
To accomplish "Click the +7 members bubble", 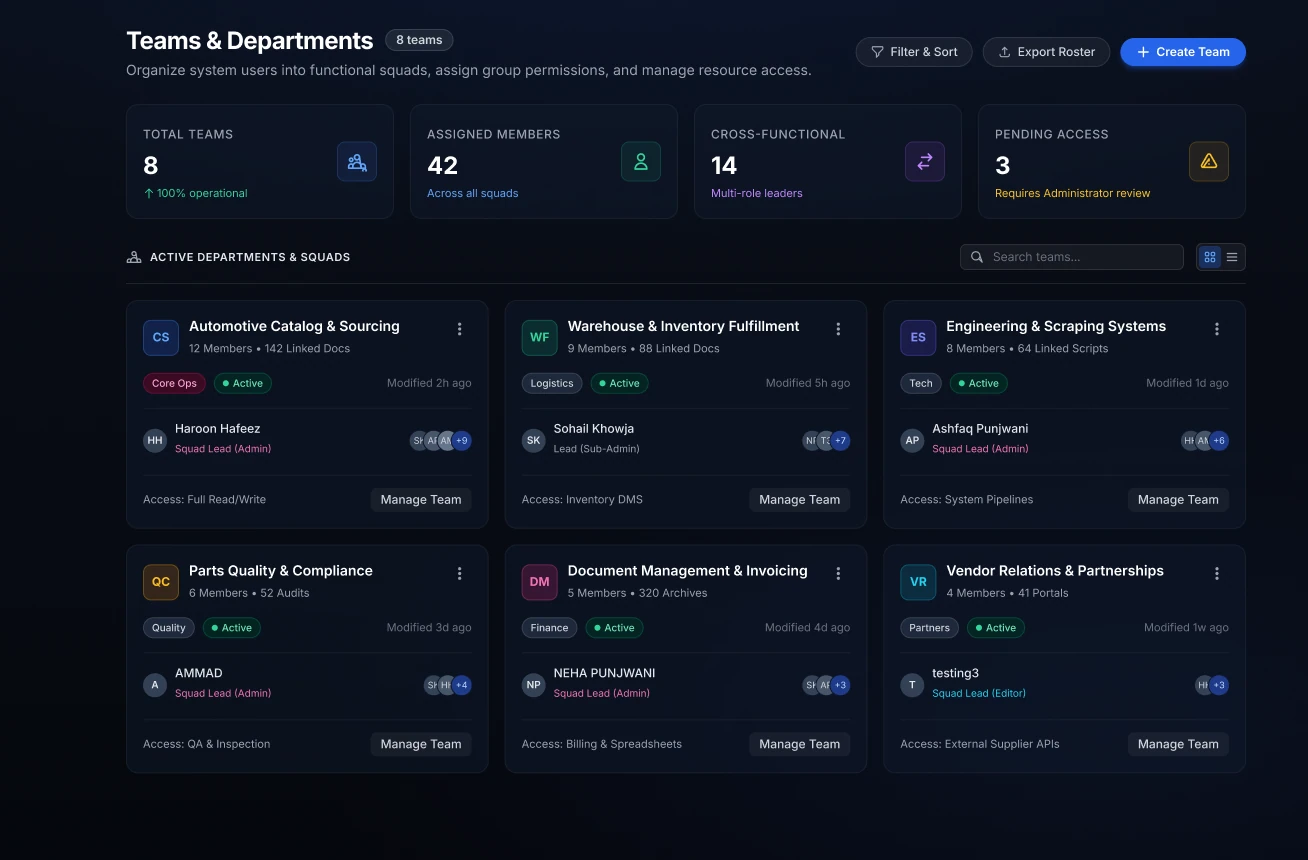I will click(x=840, y=440).
